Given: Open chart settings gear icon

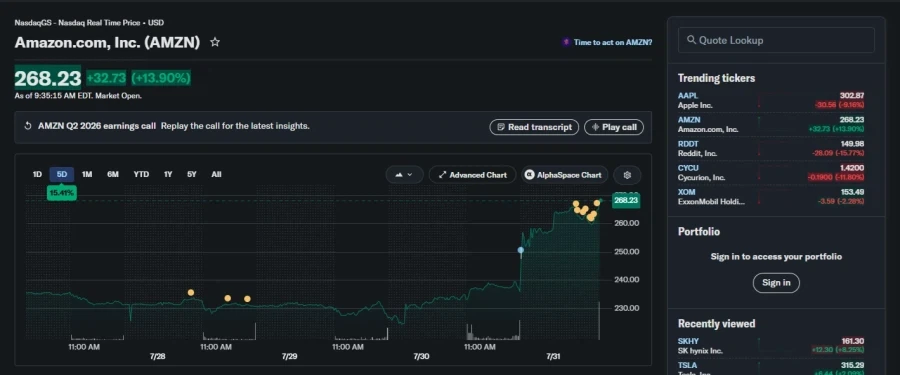Looking at the screenshot, I should point(627,175).
